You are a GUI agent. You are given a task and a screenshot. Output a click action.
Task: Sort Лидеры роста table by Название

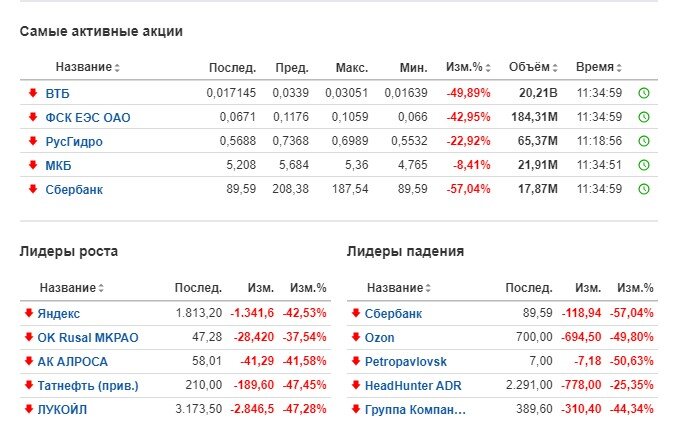73,288
